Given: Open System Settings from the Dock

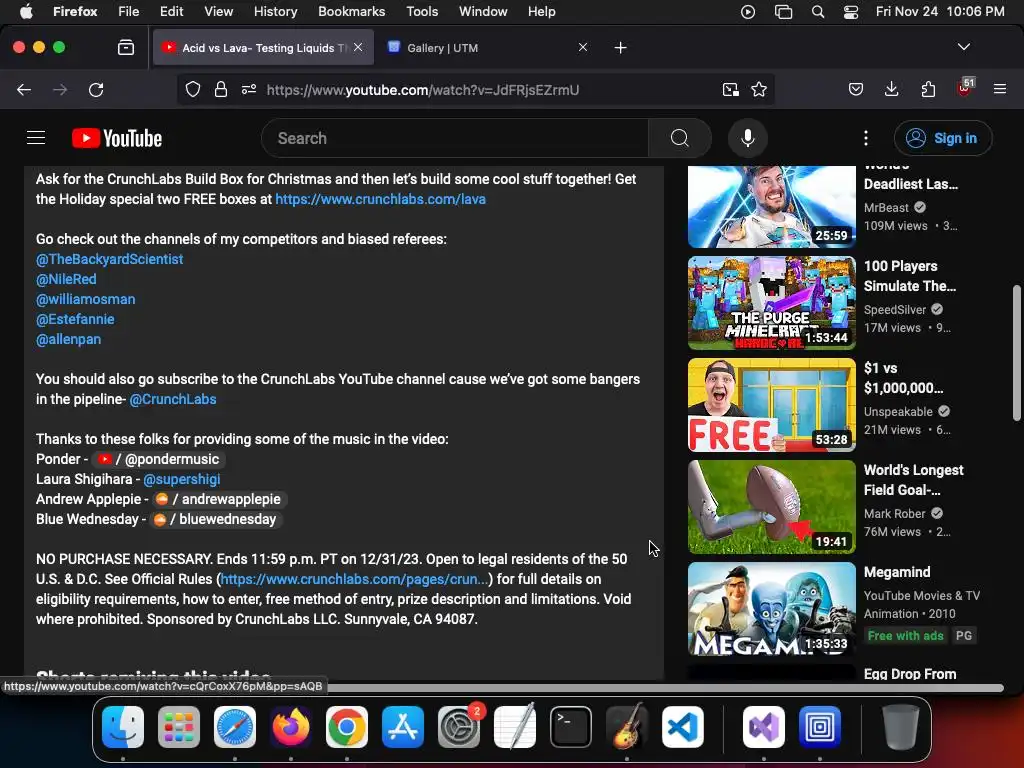Looking at the screenshot, I should pos(458,727).
